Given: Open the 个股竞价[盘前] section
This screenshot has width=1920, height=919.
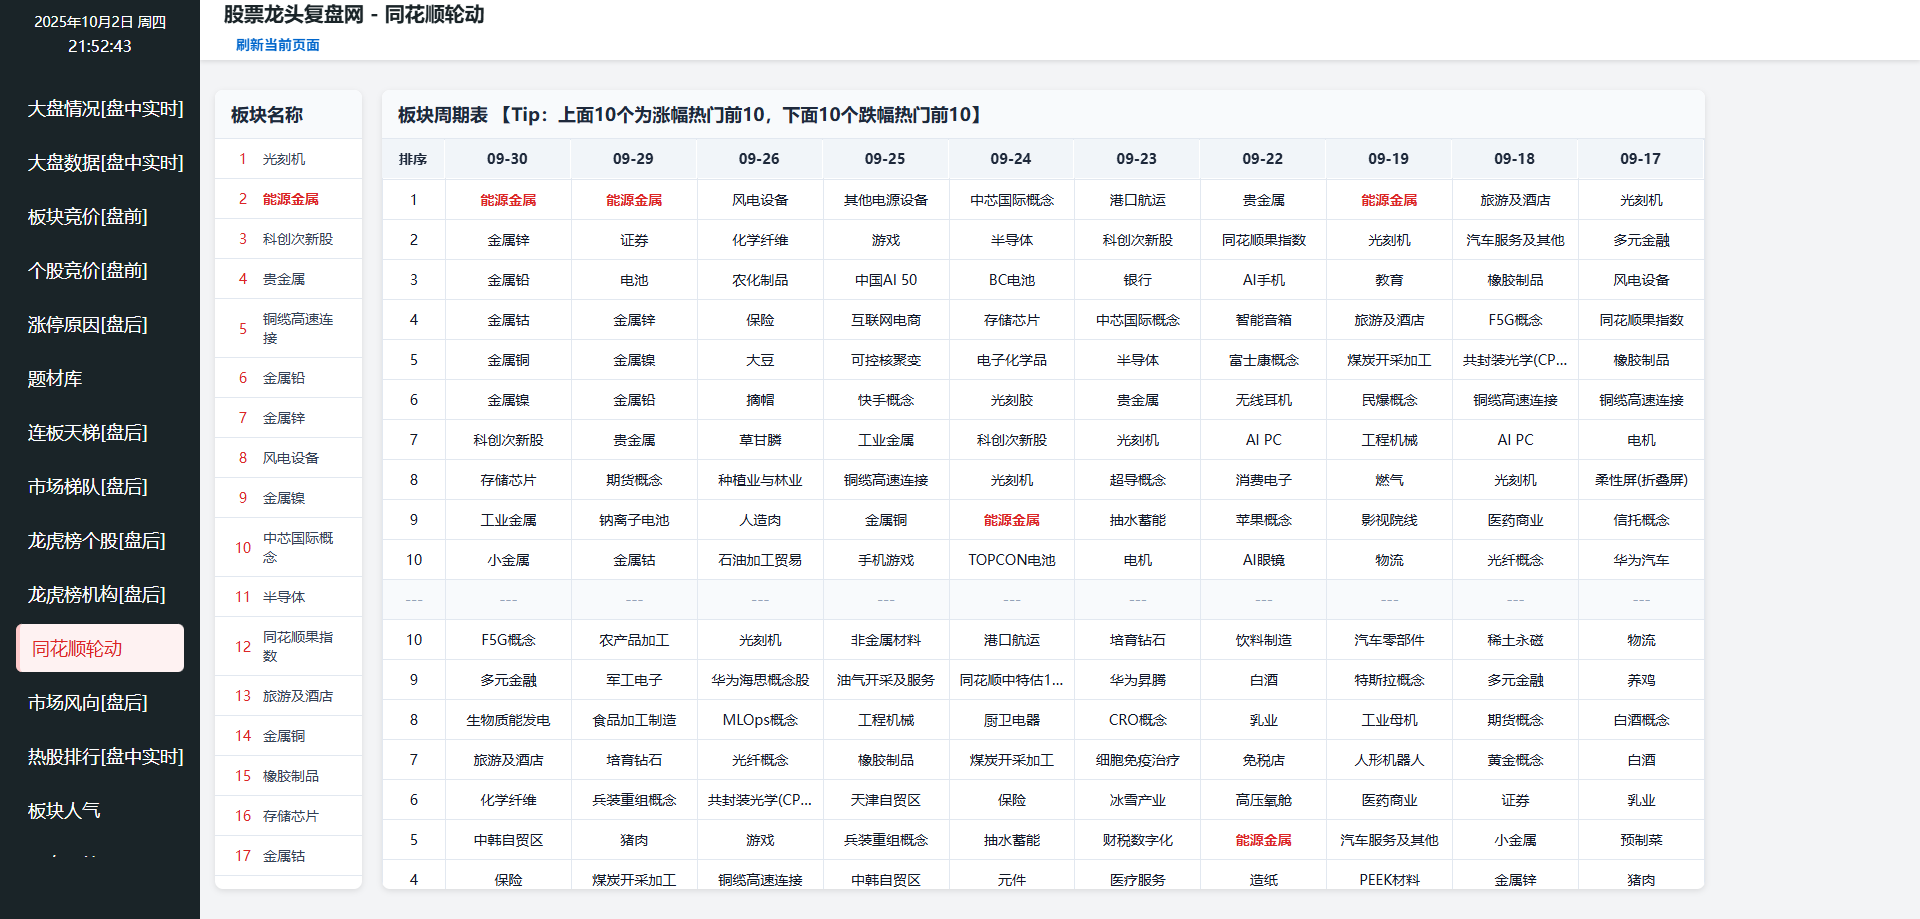Looking at the screenshot, I should pos(88,271).
